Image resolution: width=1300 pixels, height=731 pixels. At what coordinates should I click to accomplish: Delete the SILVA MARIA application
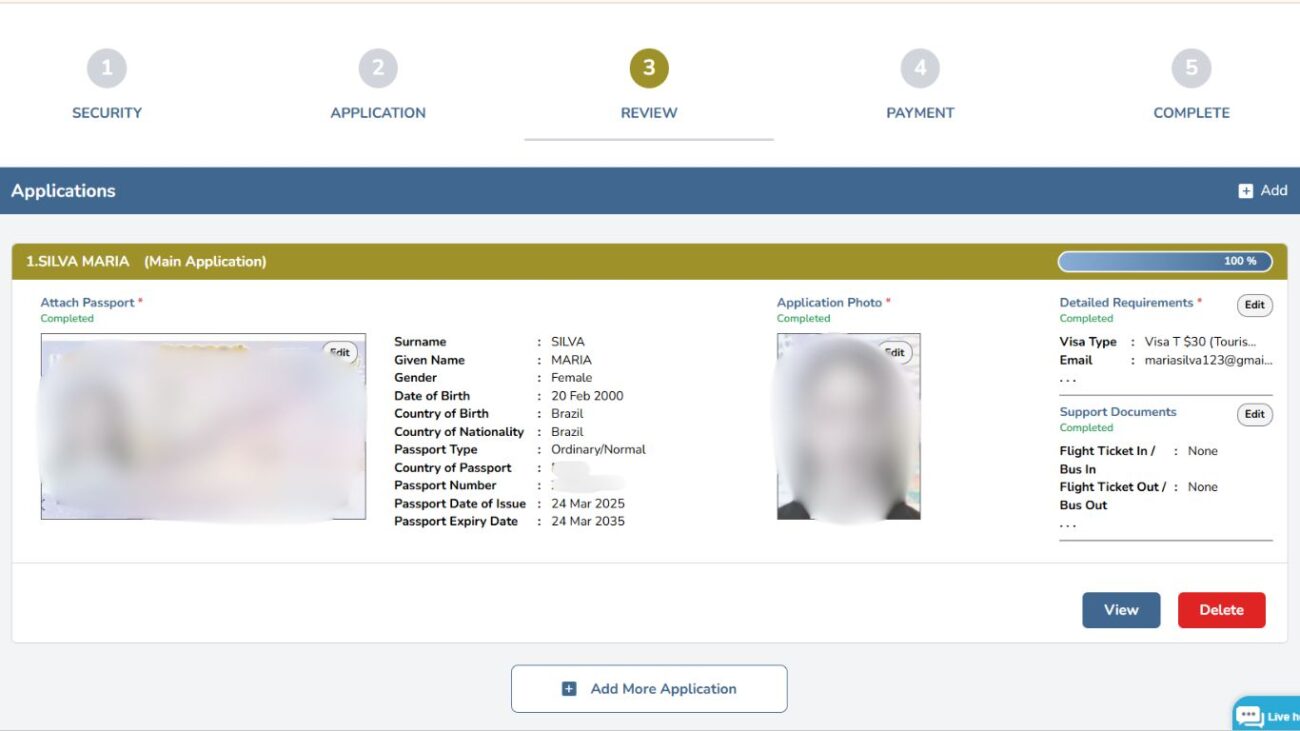coord(1221,609)
